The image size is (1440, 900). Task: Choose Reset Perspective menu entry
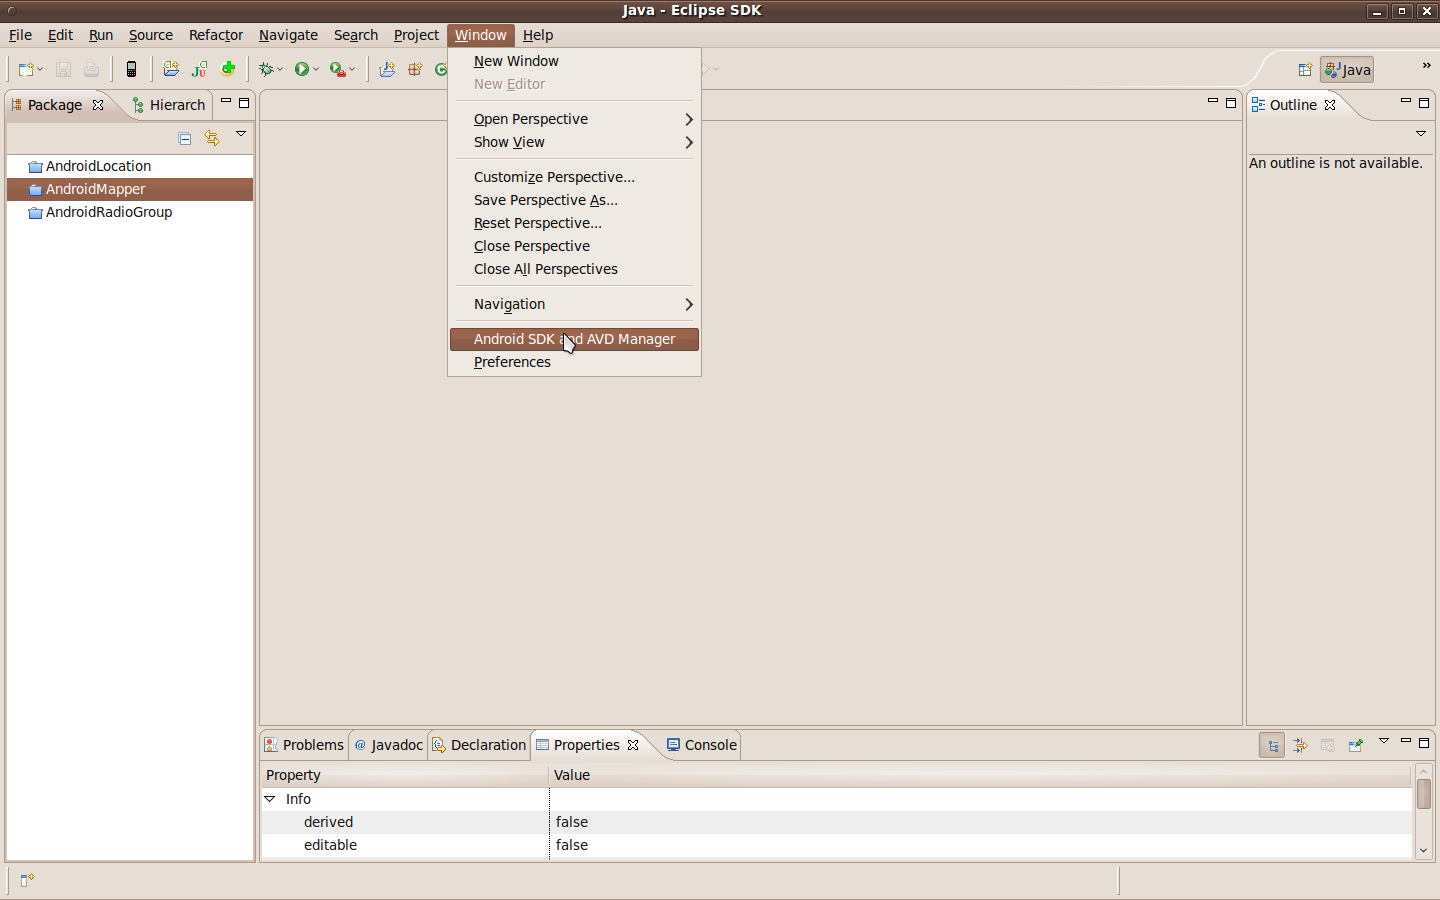click(574, 223)
